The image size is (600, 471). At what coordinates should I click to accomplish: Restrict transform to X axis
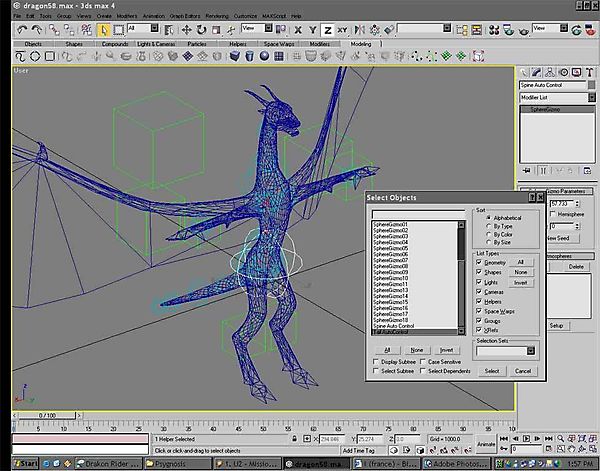click(x=298, y=29)
